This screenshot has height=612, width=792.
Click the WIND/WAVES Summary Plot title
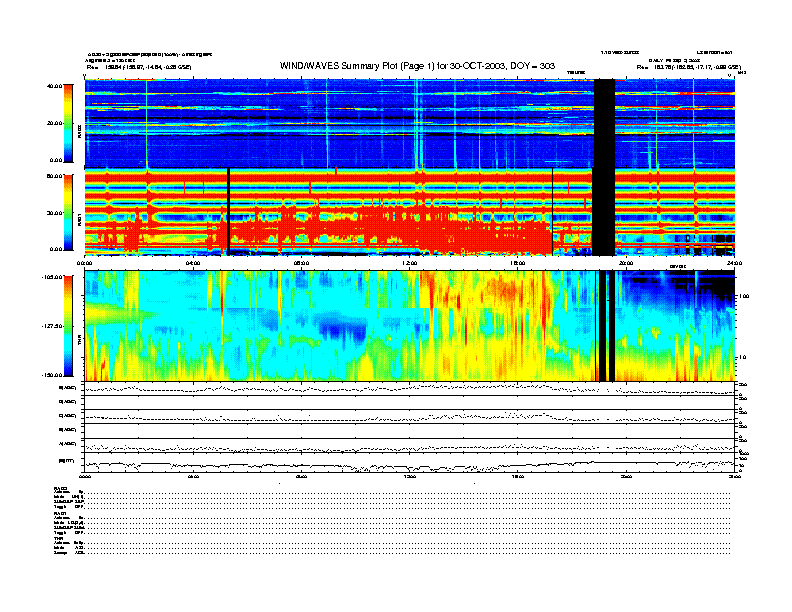(x=417, y=66)
